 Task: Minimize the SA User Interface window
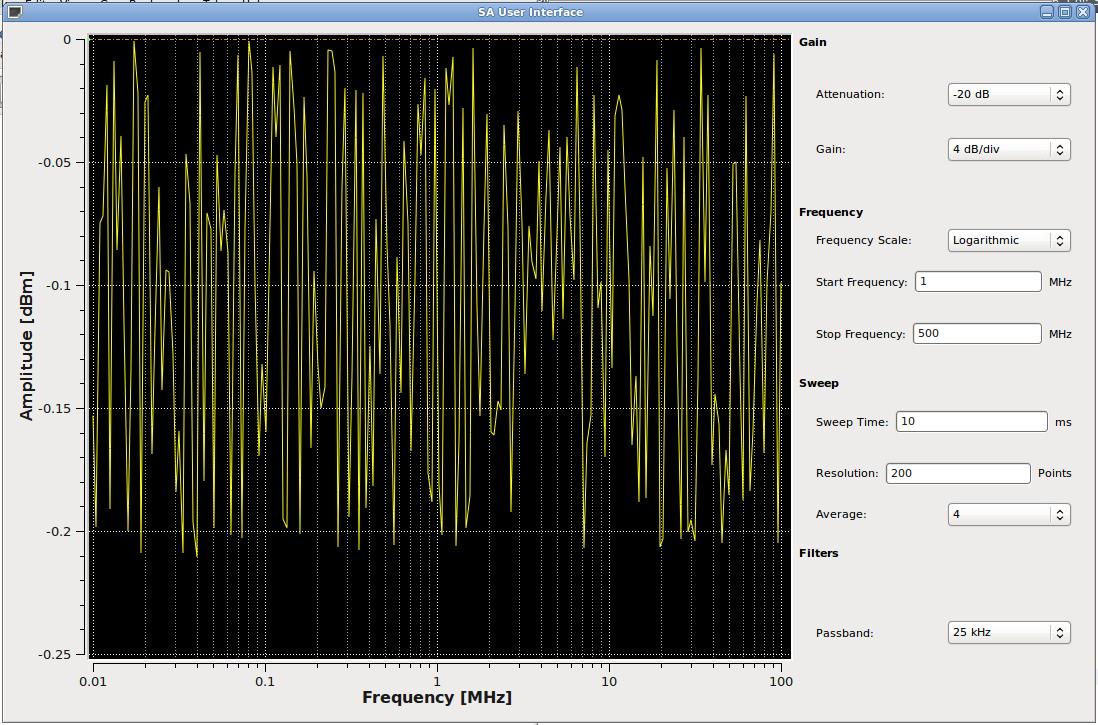point(1046,12)
